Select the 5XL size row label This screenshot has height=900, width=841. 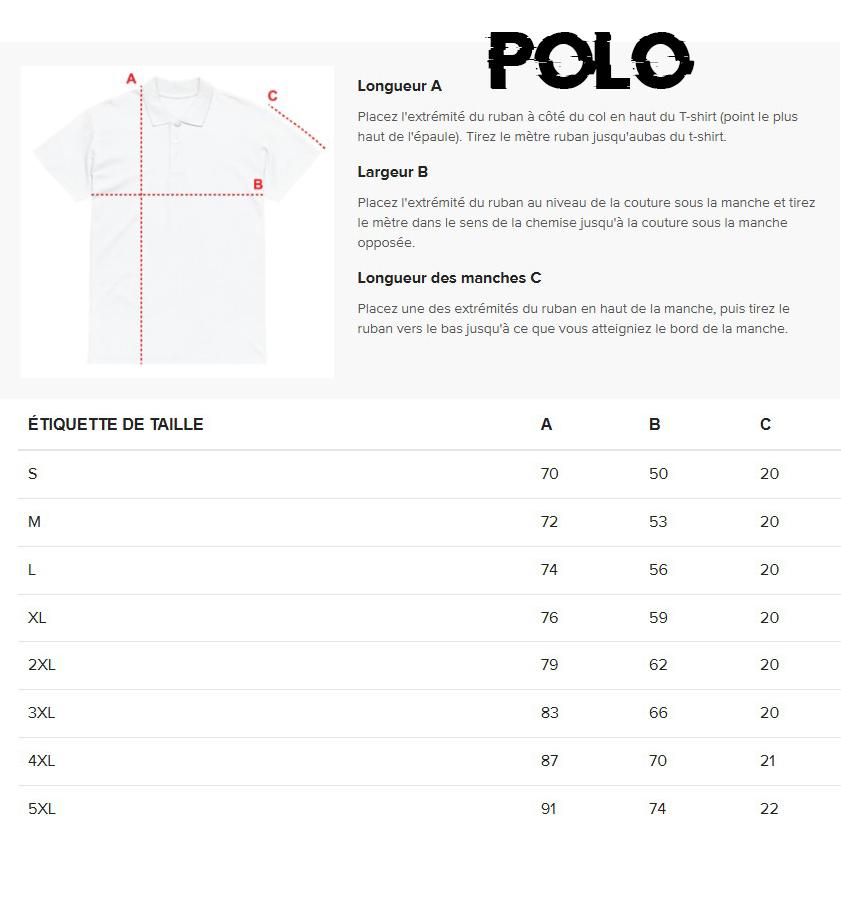pos(41,809)
